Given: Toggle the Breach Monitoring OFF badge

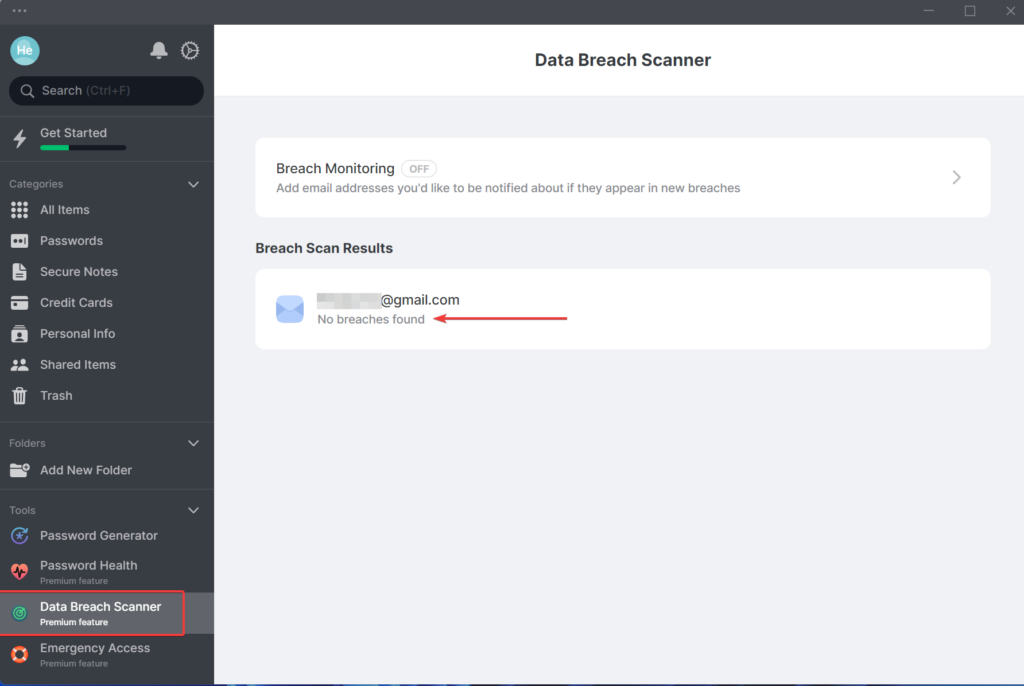Looking at the screenshot, I should click(x=419, y=169).
